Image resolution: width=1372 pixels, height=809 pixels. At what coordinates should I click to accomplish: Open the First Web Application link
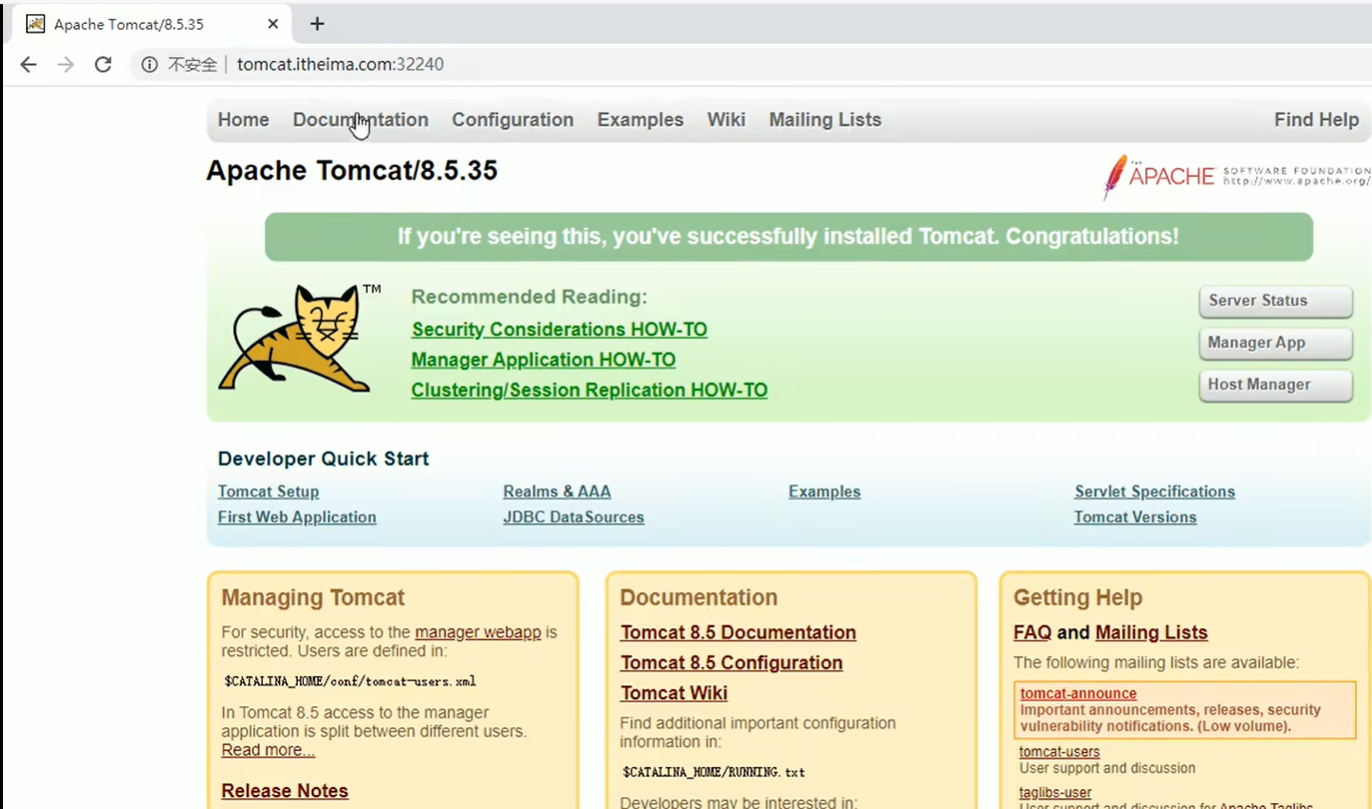point(297,518)
